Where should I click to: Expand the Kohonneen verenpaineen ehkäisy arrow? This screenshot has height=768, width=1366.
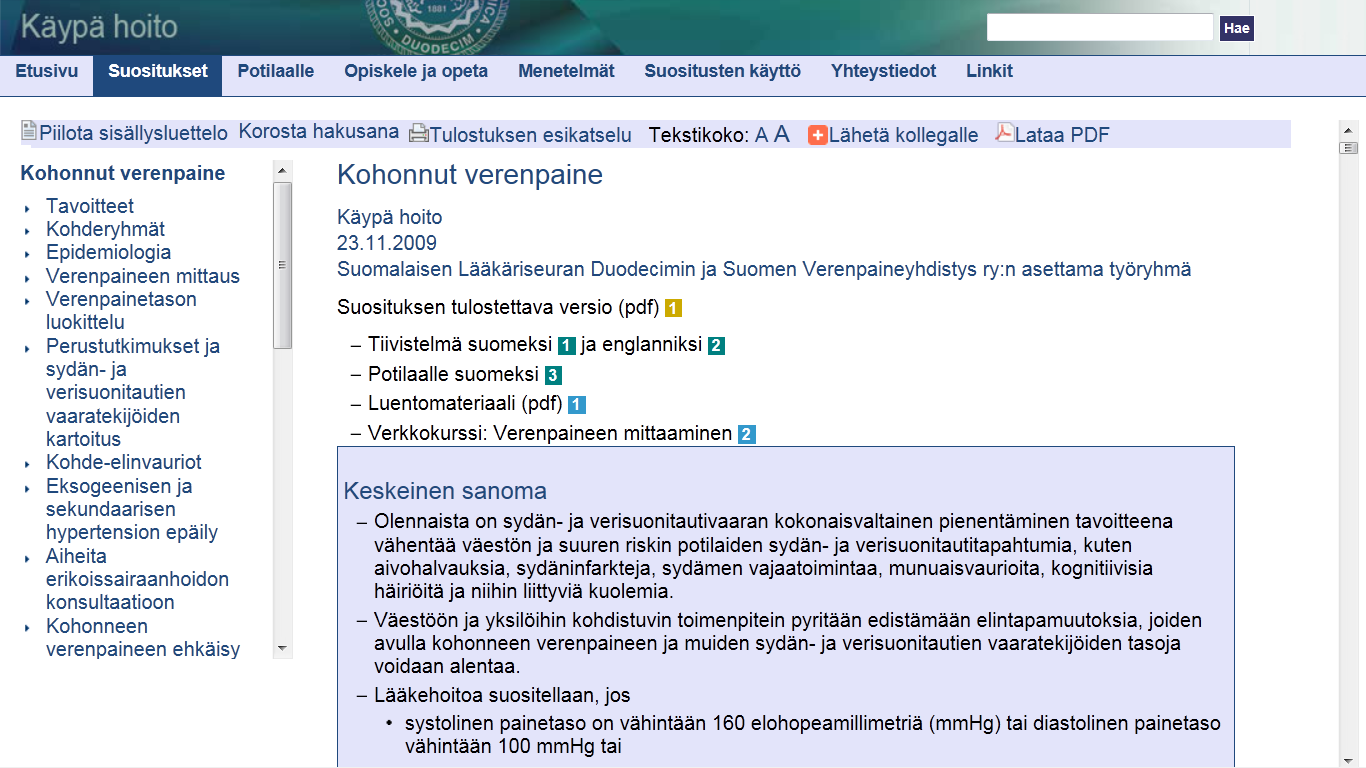28,628
